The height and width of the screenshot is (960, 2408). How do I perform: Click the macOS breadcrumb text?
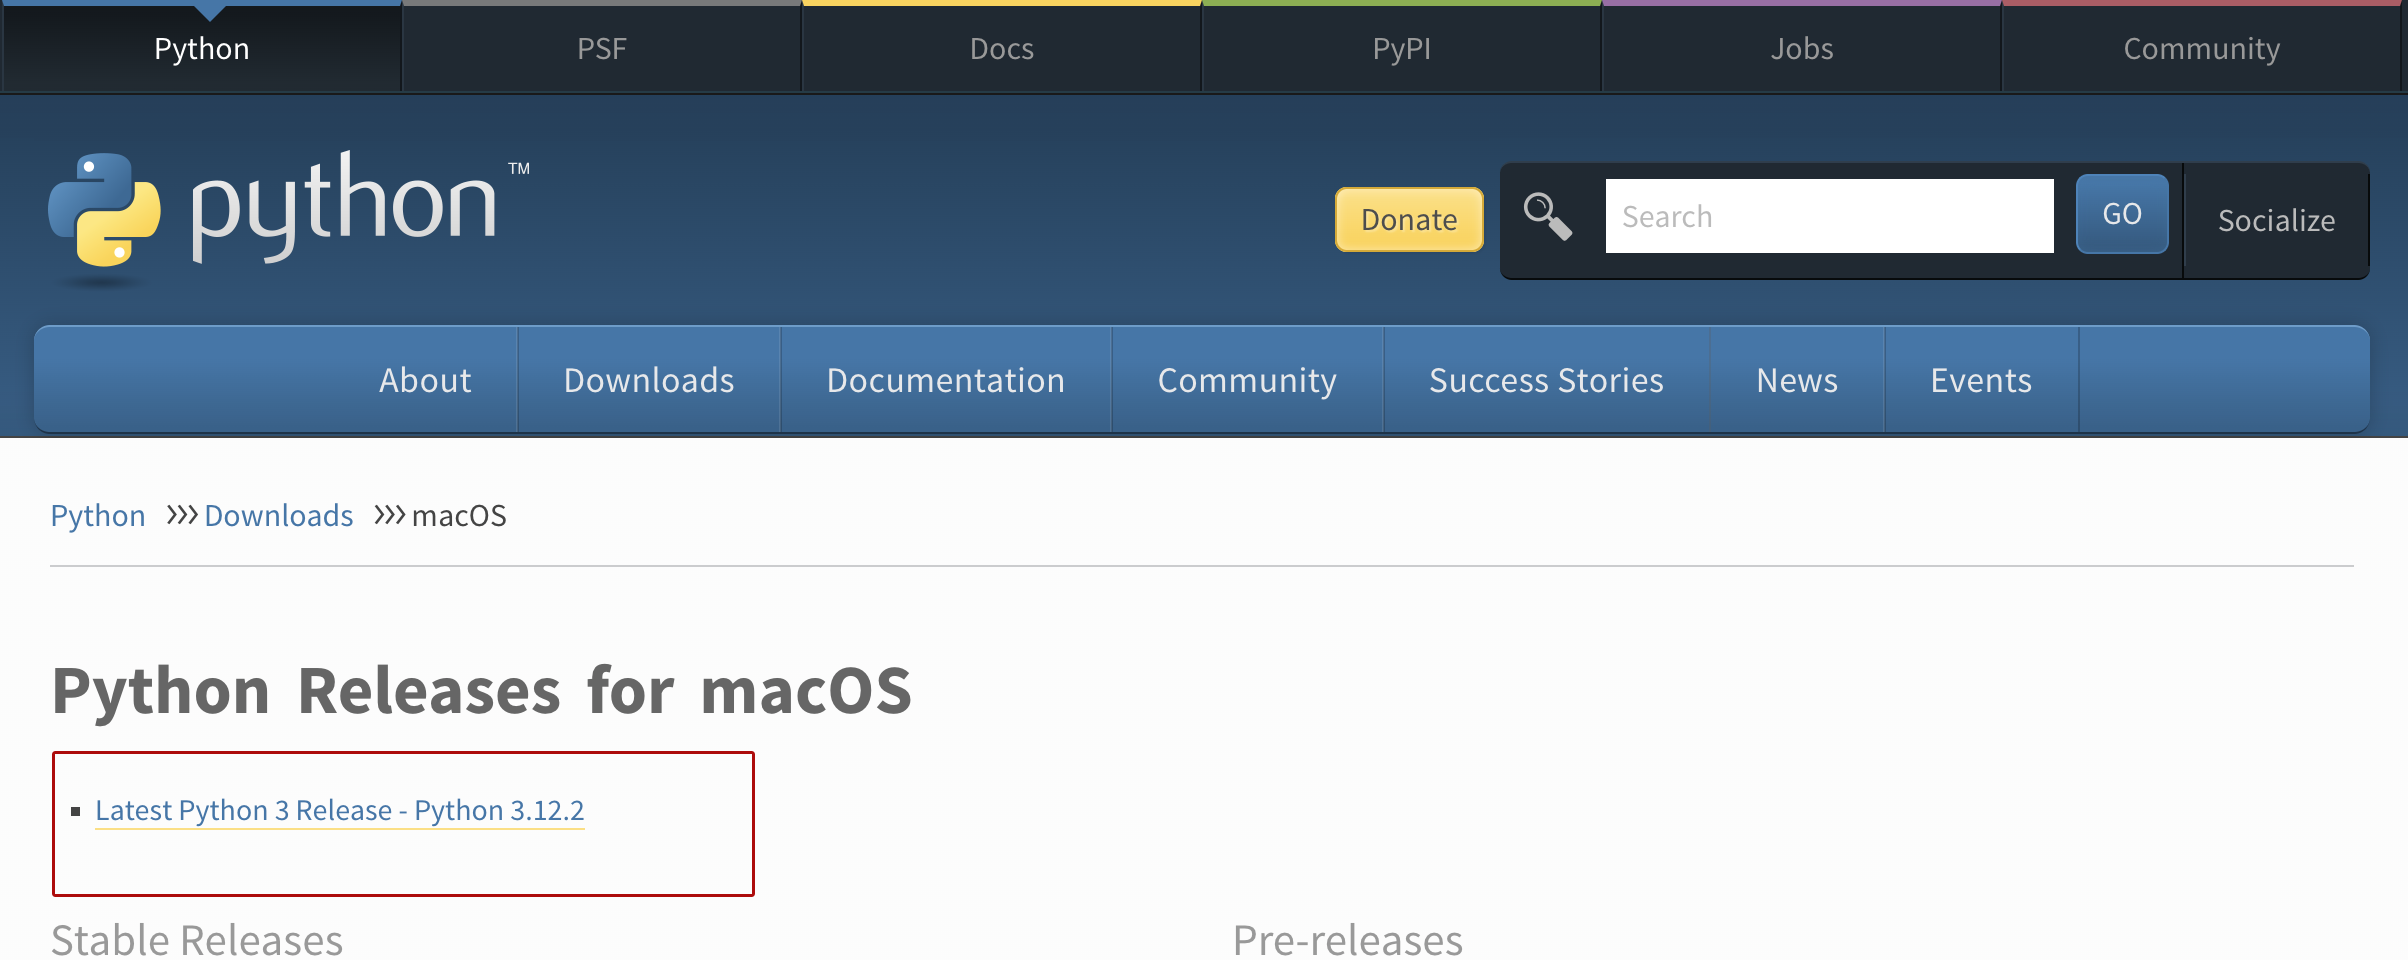point(459,515)
